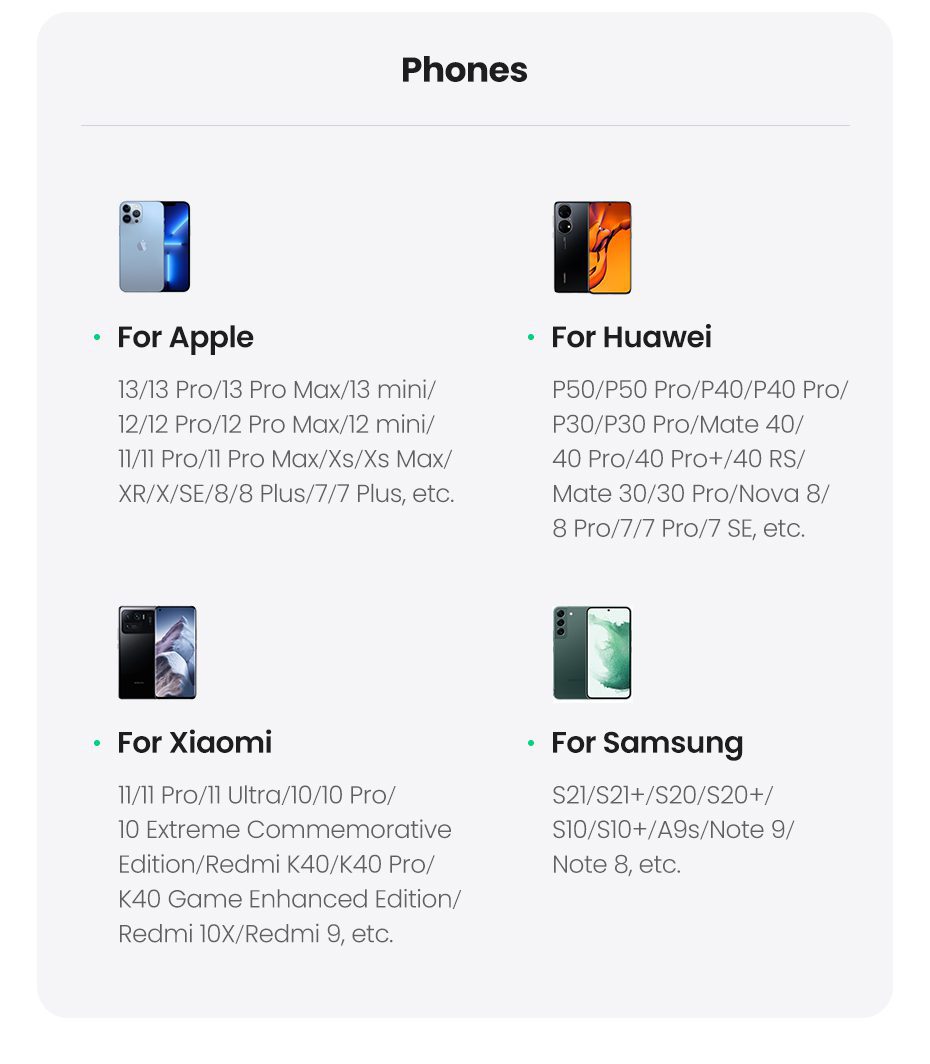Click the Huawei P50 phone image
The width and height of the screenshot is (930, 1064).
click(x=592, y=247)
